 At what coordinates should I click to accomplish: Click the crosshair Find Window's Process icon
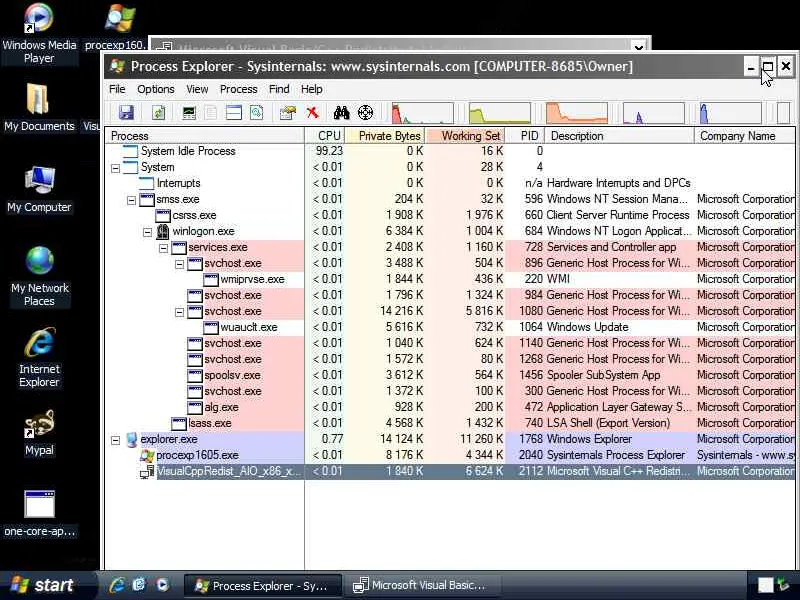pos(365,112)
